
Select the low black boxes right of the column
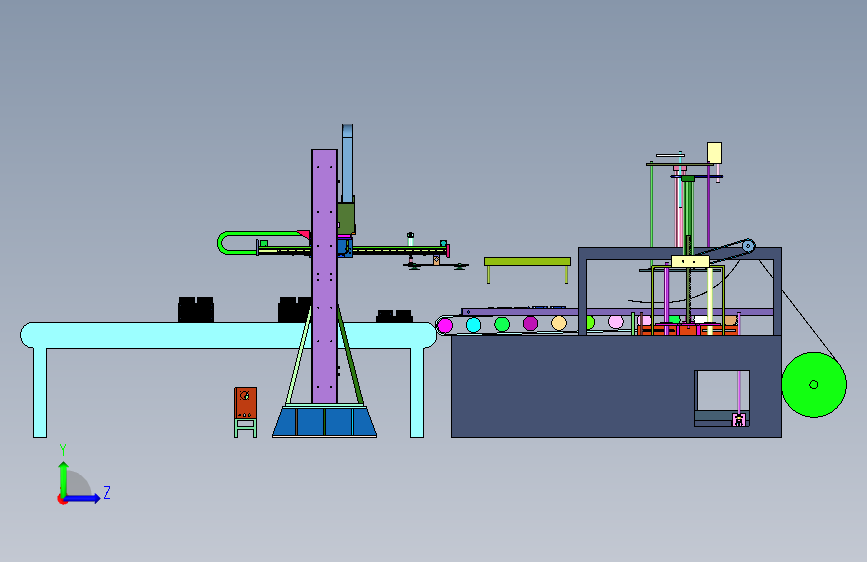point(394,316)
